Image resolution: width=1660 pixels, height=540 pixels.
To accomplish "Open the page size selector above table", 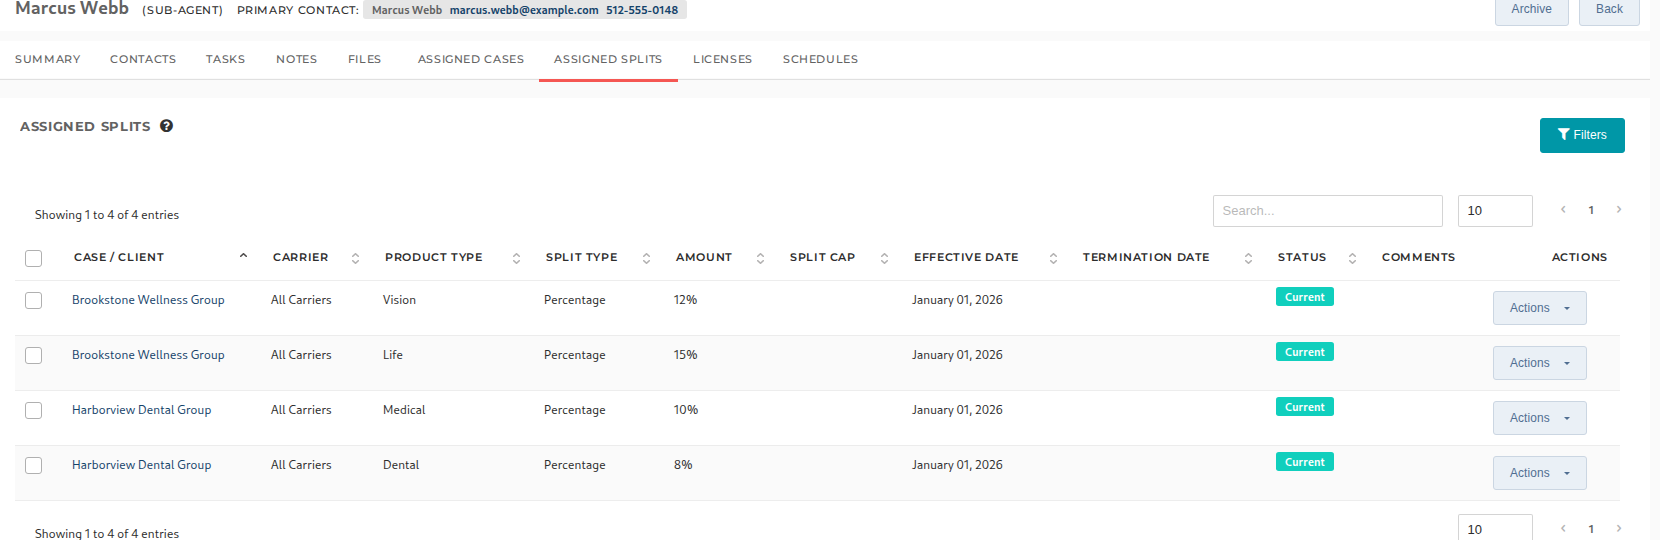I will (x=1495, y=211).
